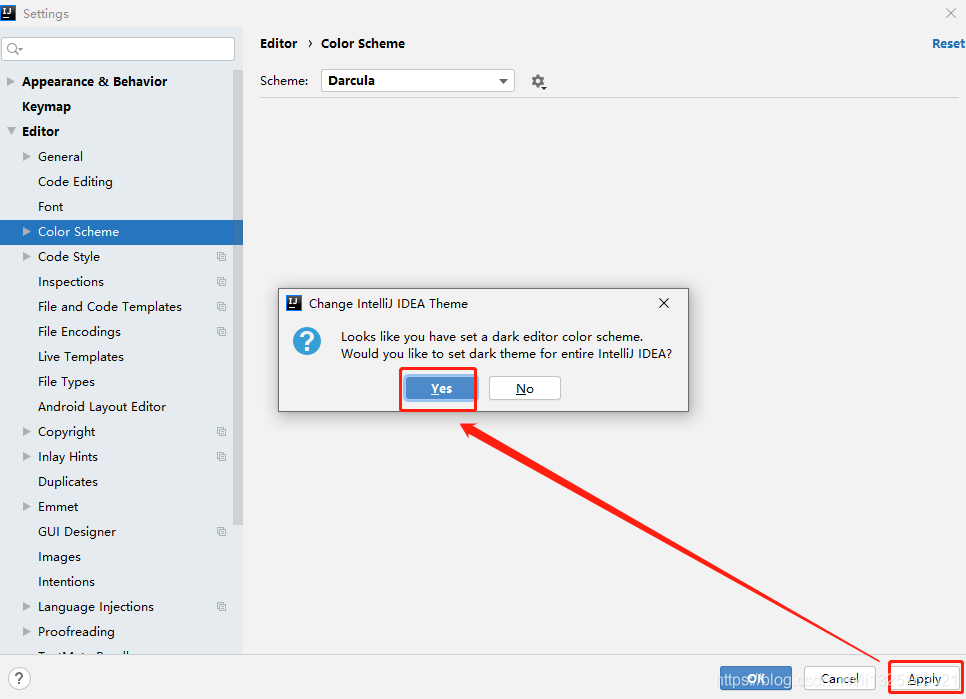Click the magnifier icon in the settings search

tap(14, 49)
